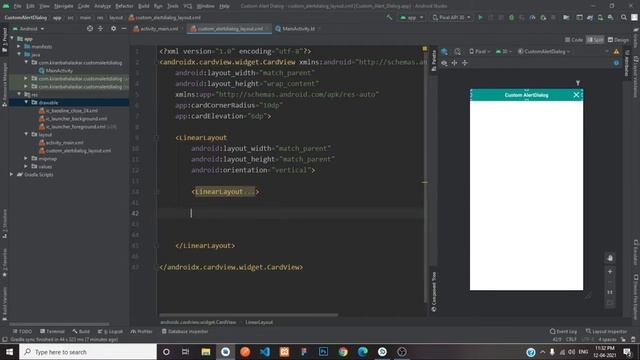This screenshot has width=640, height=360.
Task: Open the Palette side tab
Action: click(434, 60)
